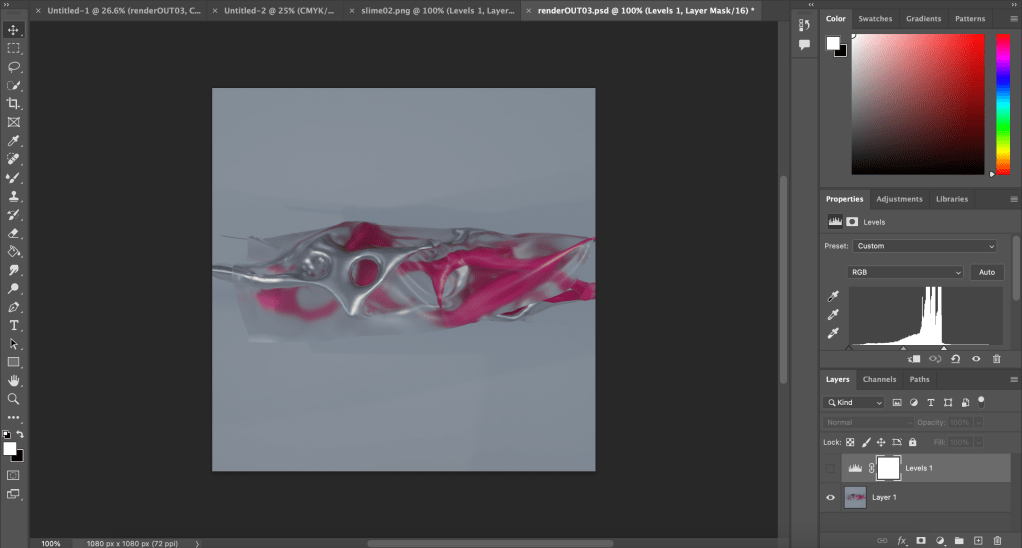Switch to the Channels tab
1022x548 pixels.
tap(879, 379)
